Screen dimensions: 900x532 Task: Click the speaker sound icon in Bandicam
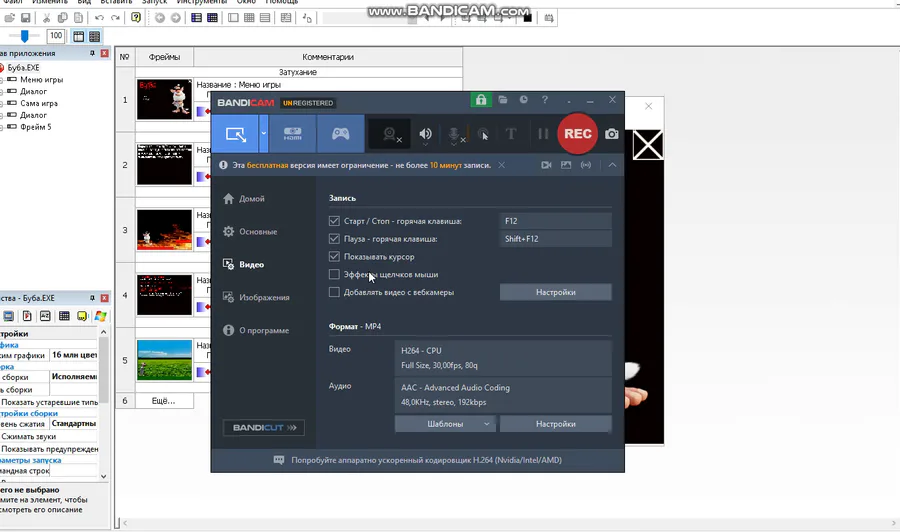coord(425,134)
